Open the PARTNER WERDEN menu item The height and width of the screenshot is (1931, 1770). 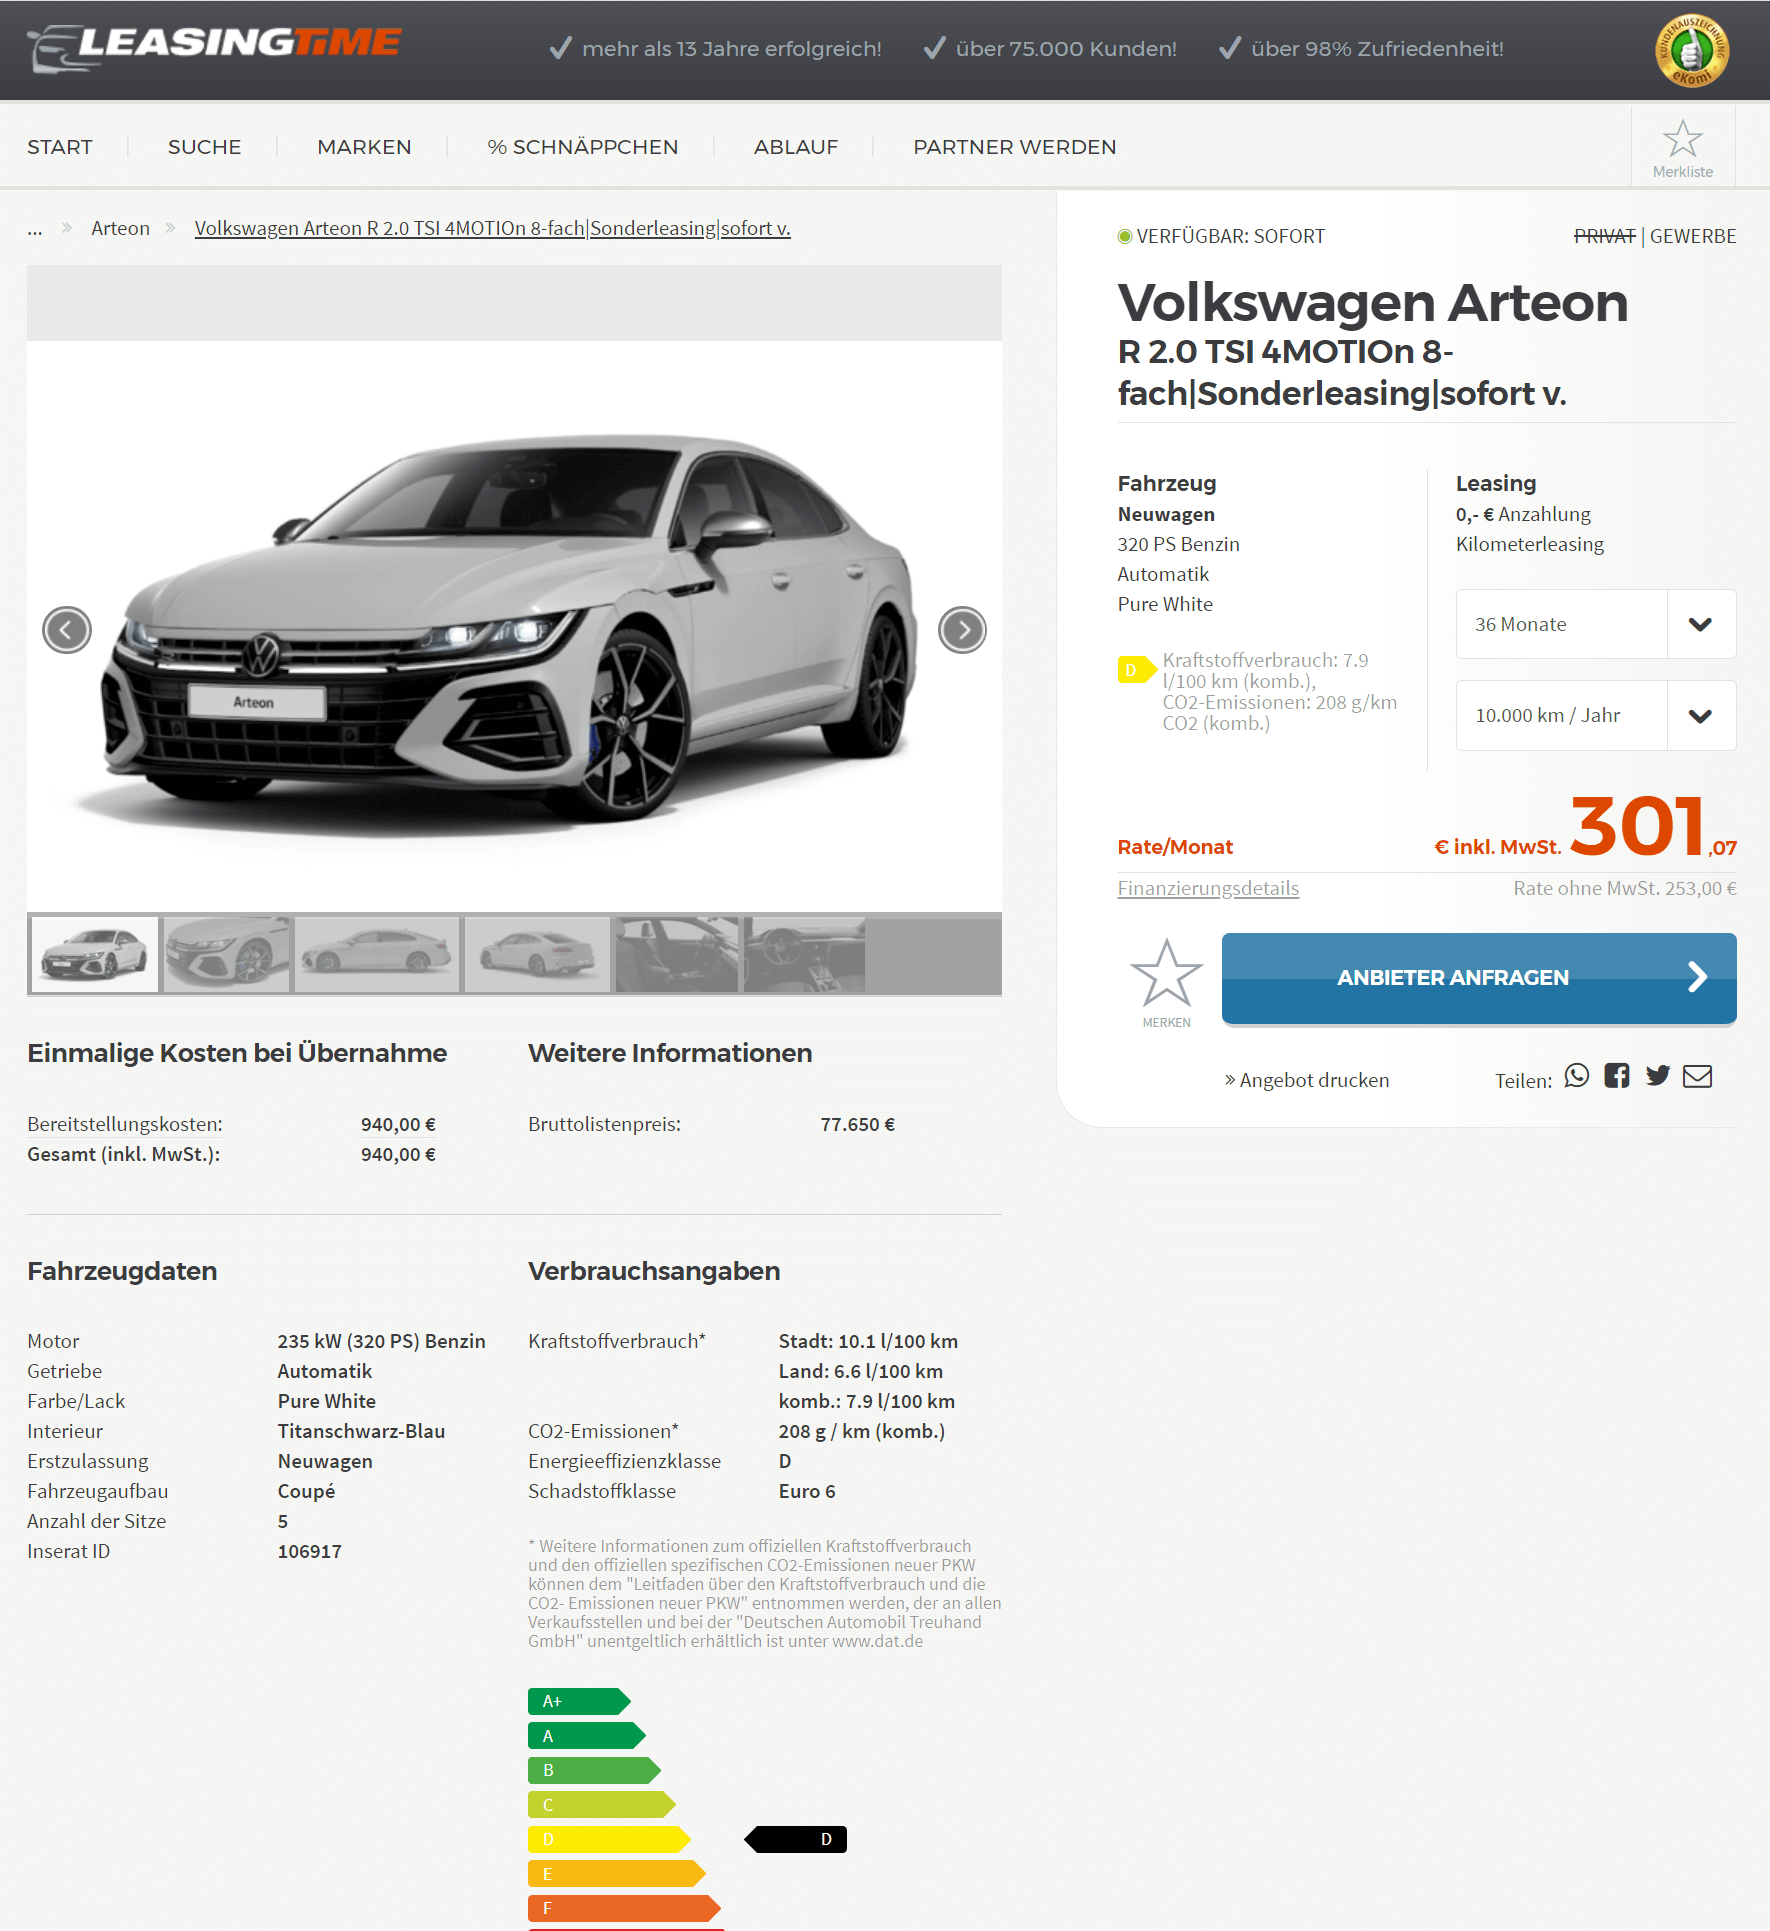pyautogui.click(x=1015, y=147)
